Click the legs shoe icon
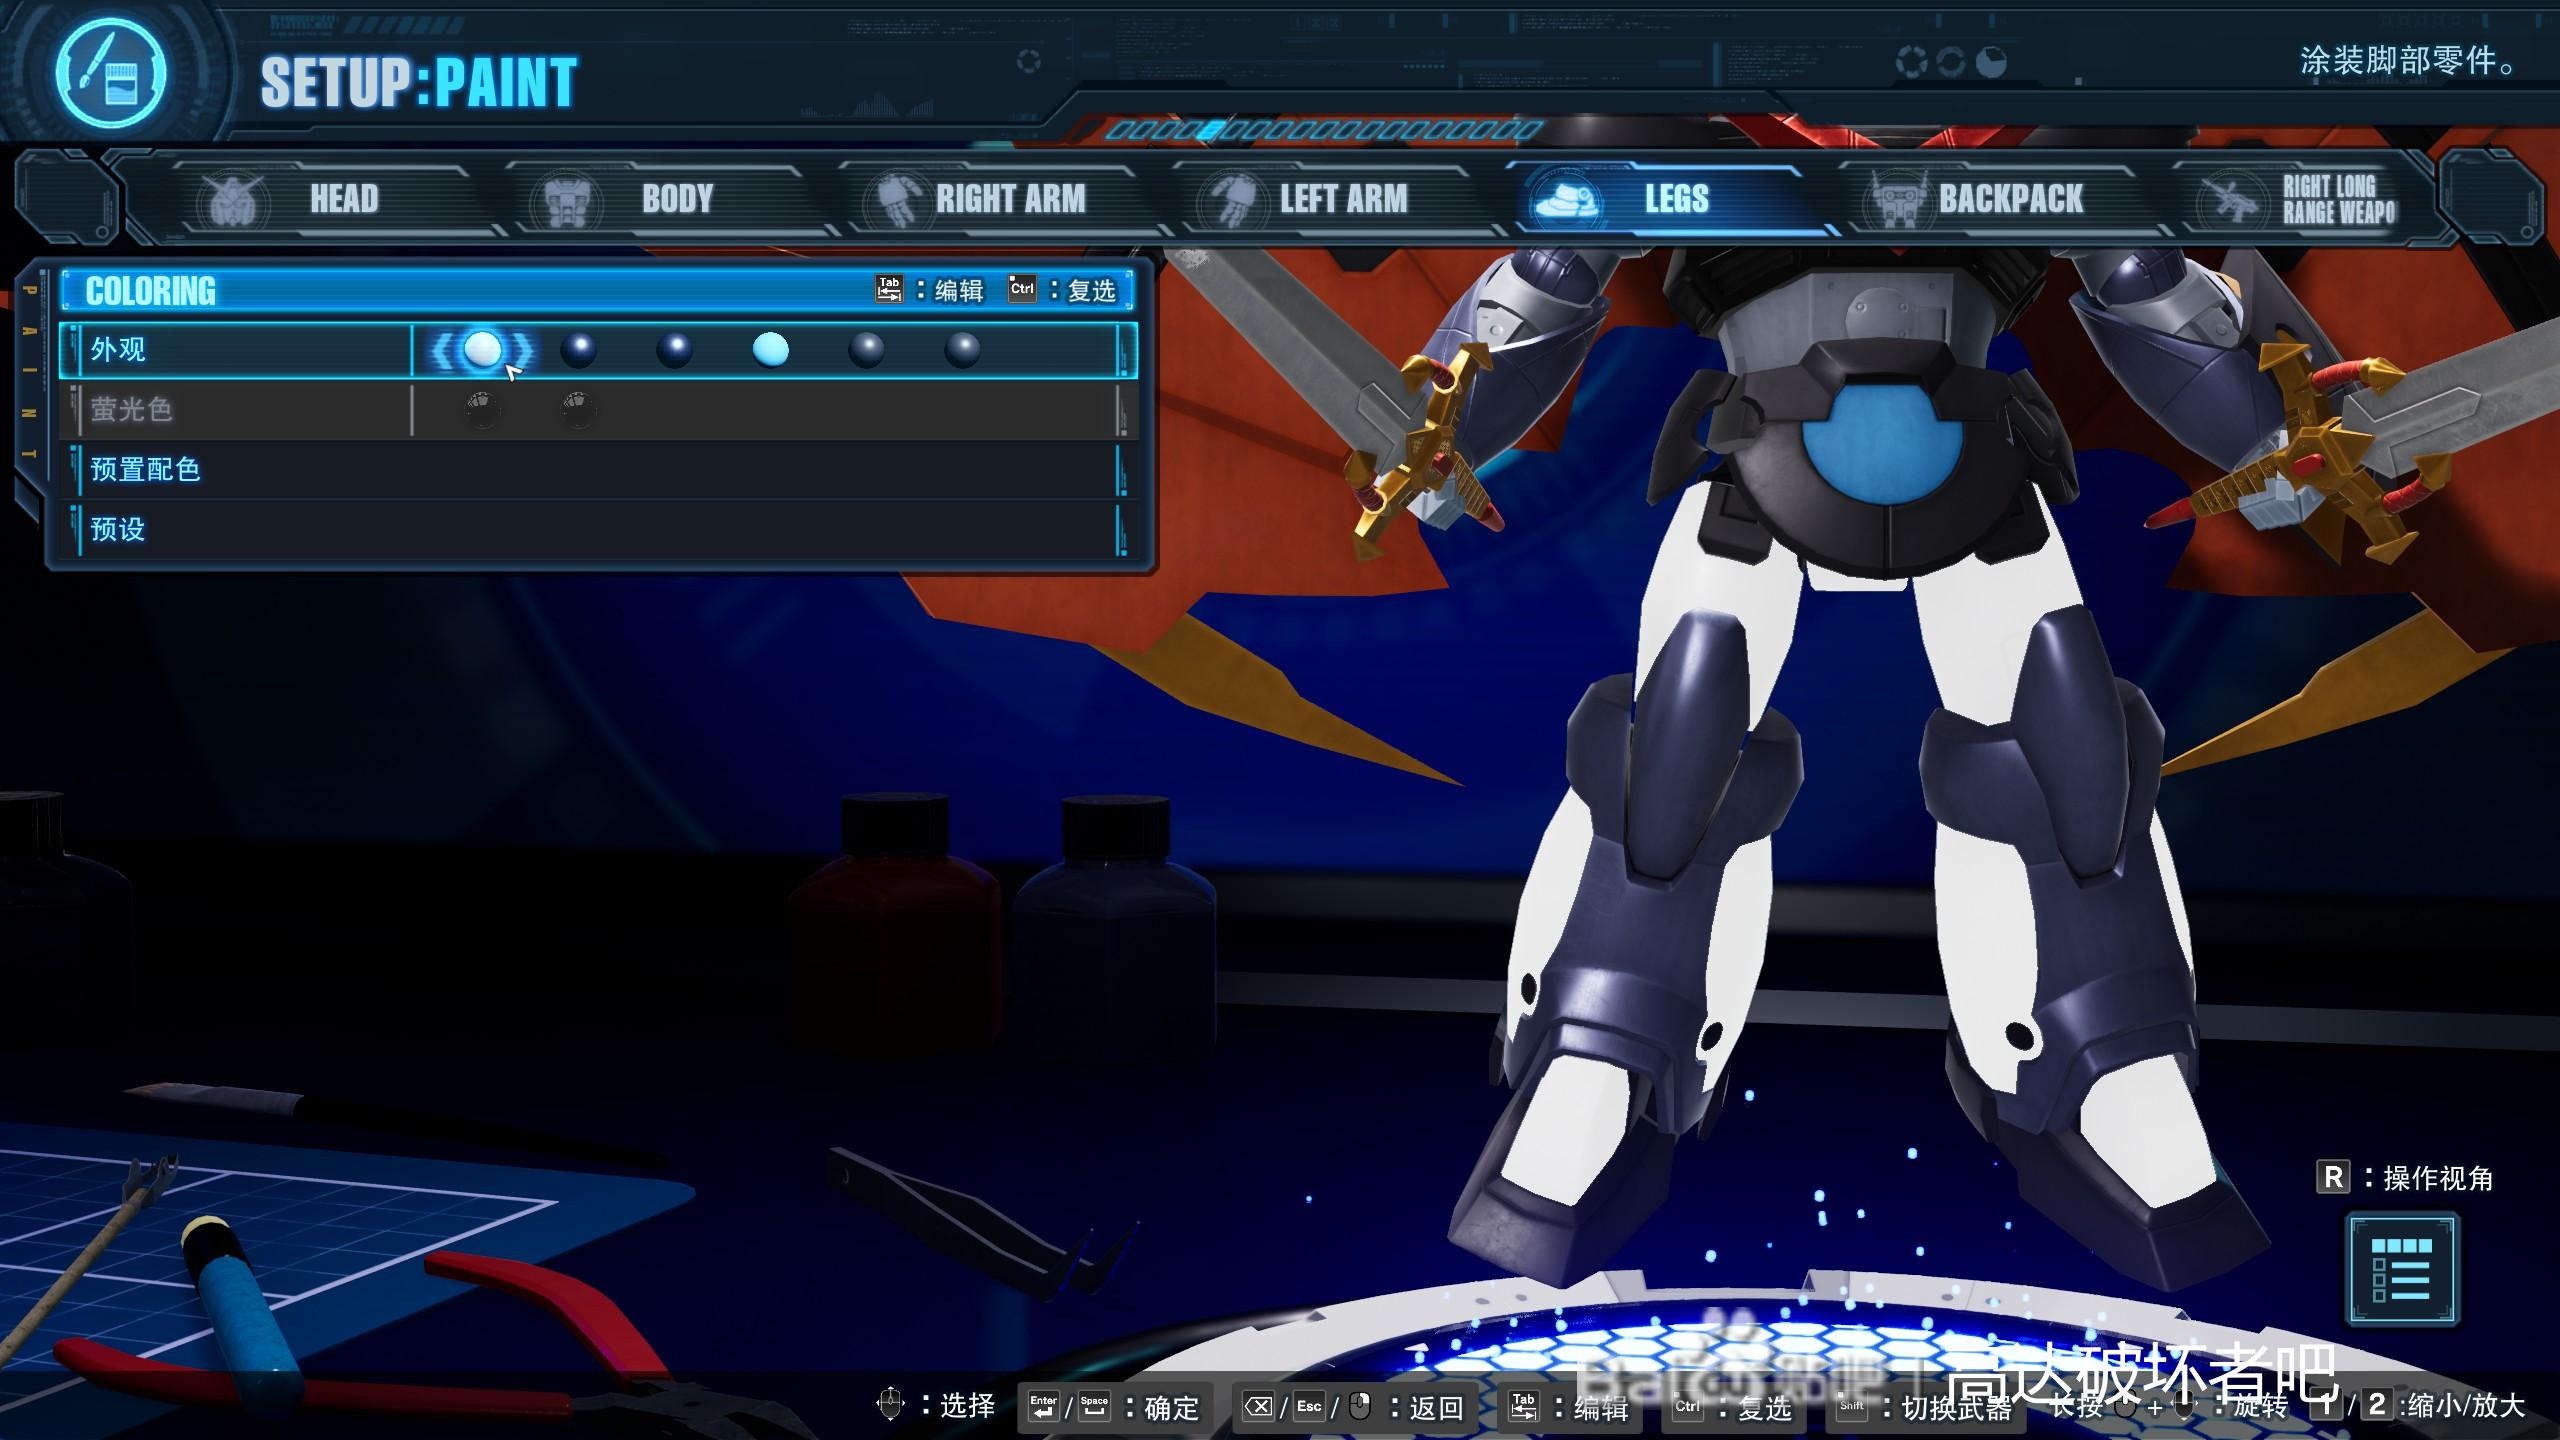The height and width of the screenshot is (1440, 2560). click(1566, 201)
